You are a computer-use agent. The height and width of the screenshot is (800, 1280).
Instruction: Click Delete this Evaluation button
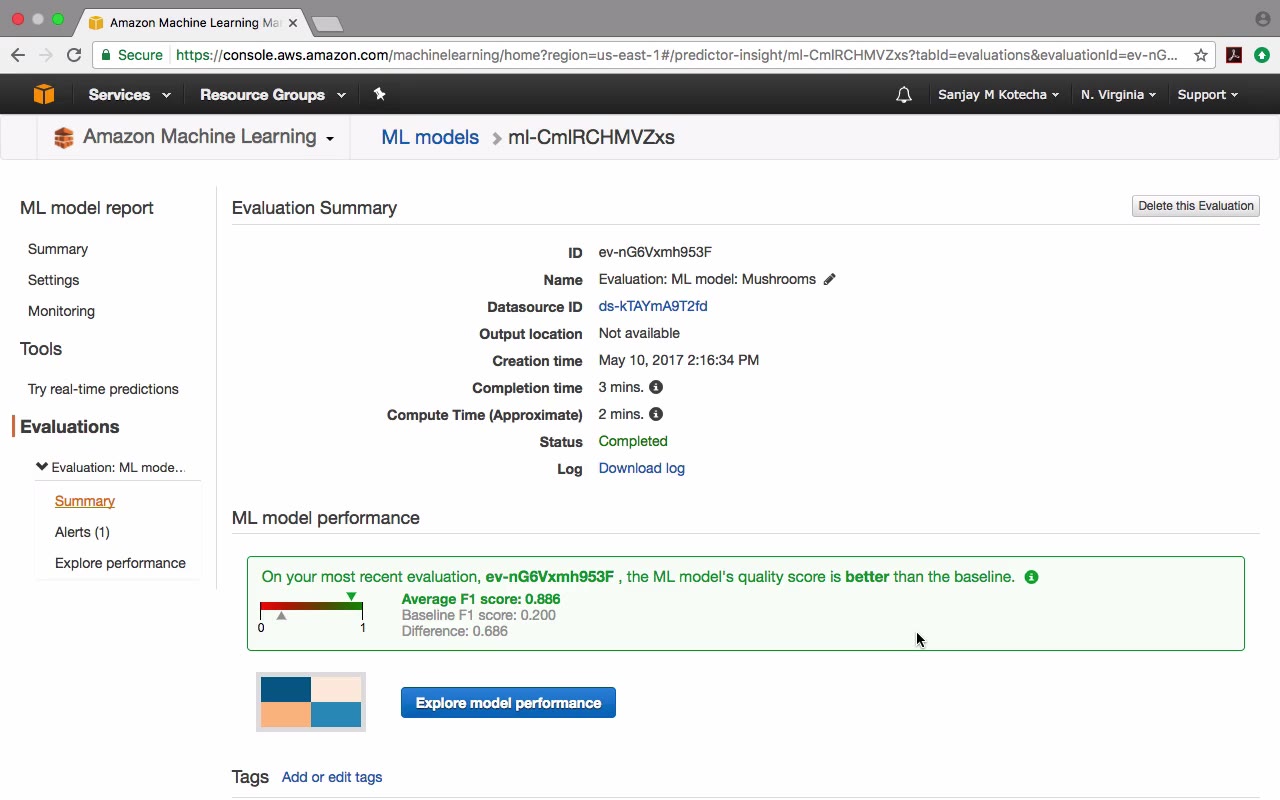(1196, 206)
